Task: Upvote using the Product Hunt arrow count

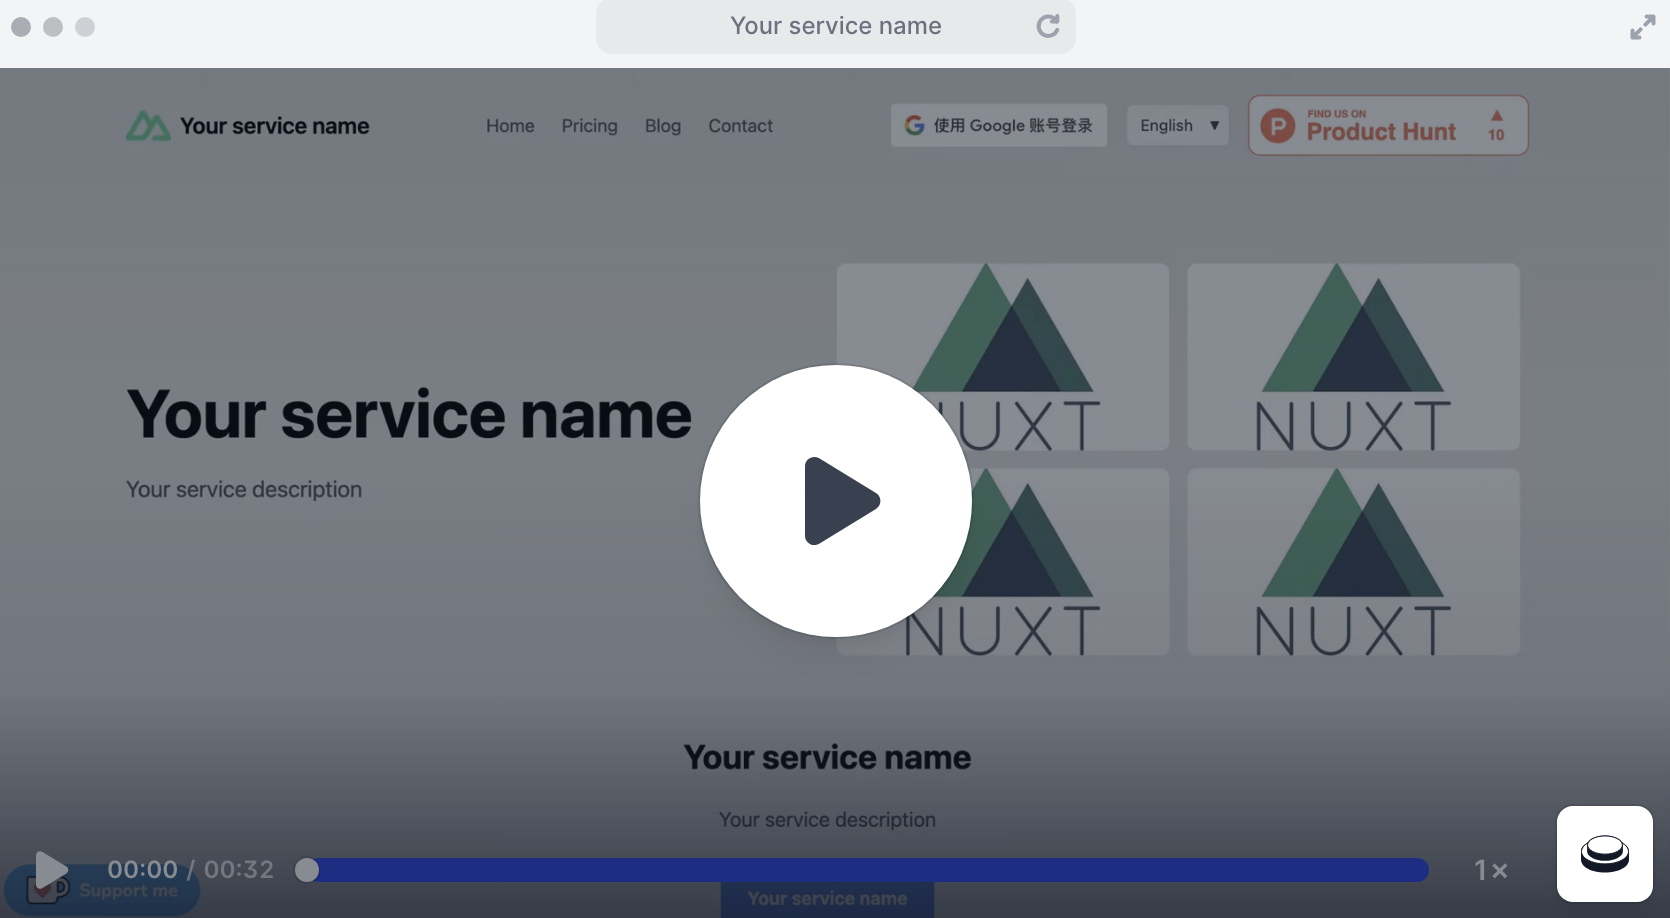Action: point(1496,126)
